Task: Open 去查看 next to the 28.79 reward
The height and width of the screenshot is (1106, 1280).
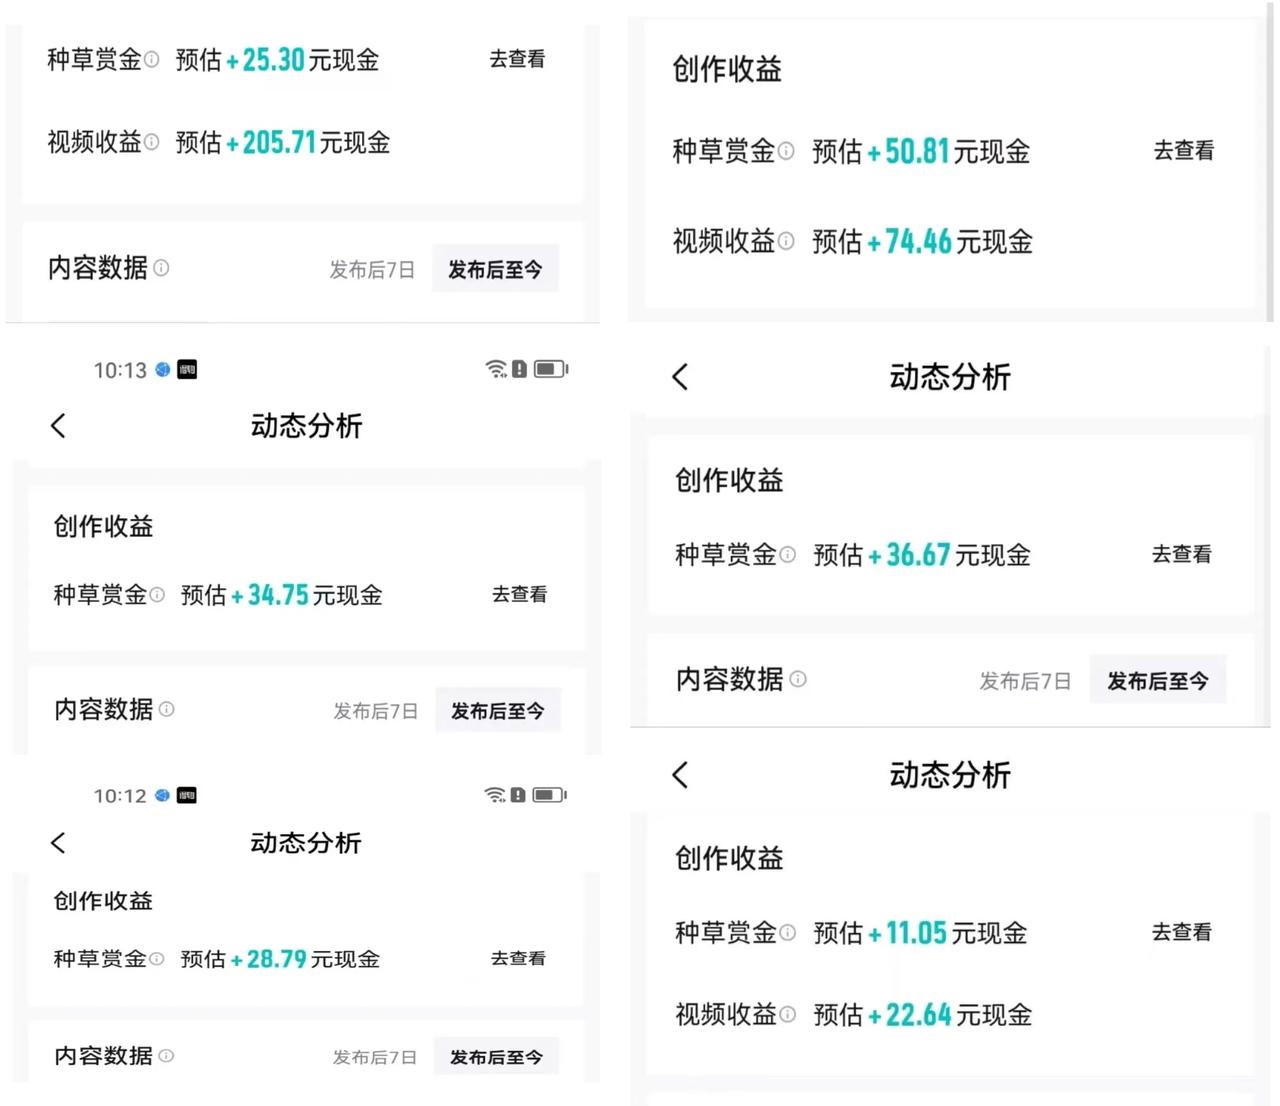Action: click(518, 959)
